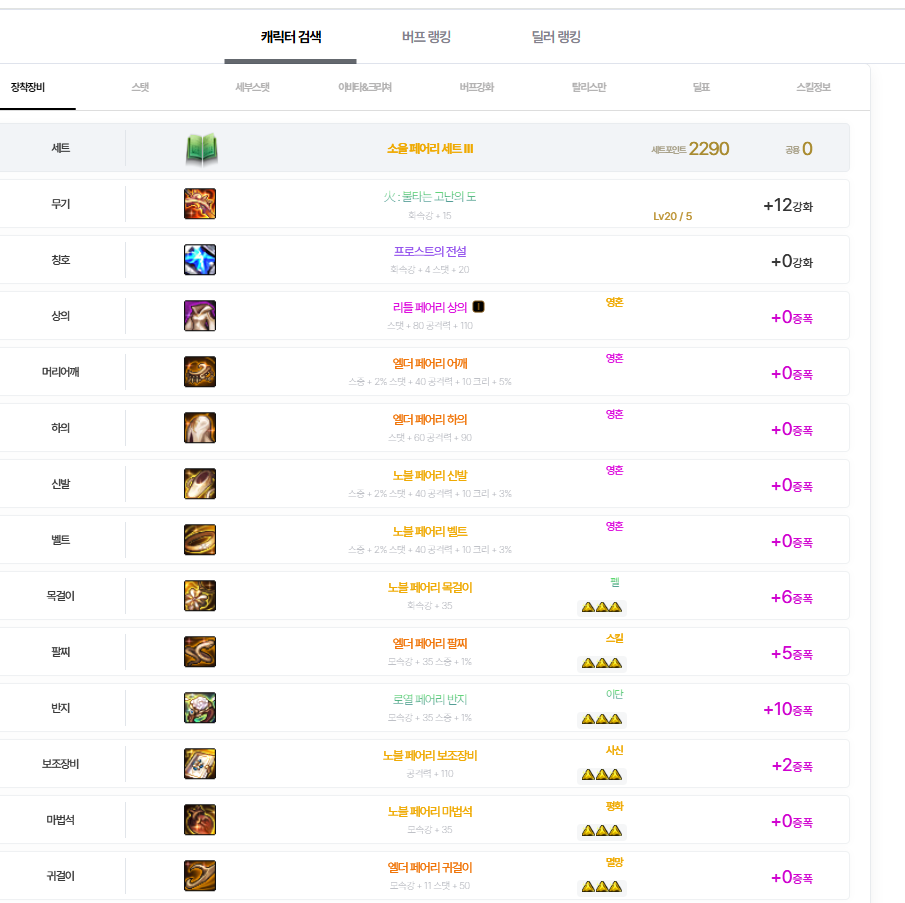905x903 pixels.
Task: Click the 머리어깨 shoulder item icon
Action: (200, 372)
